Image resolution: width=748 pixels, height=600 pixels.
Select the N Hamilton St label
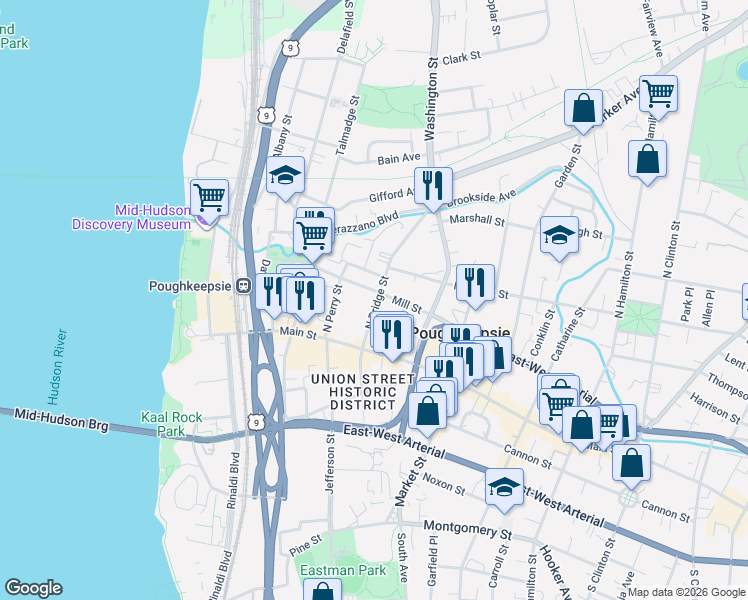tap(624, 285)
